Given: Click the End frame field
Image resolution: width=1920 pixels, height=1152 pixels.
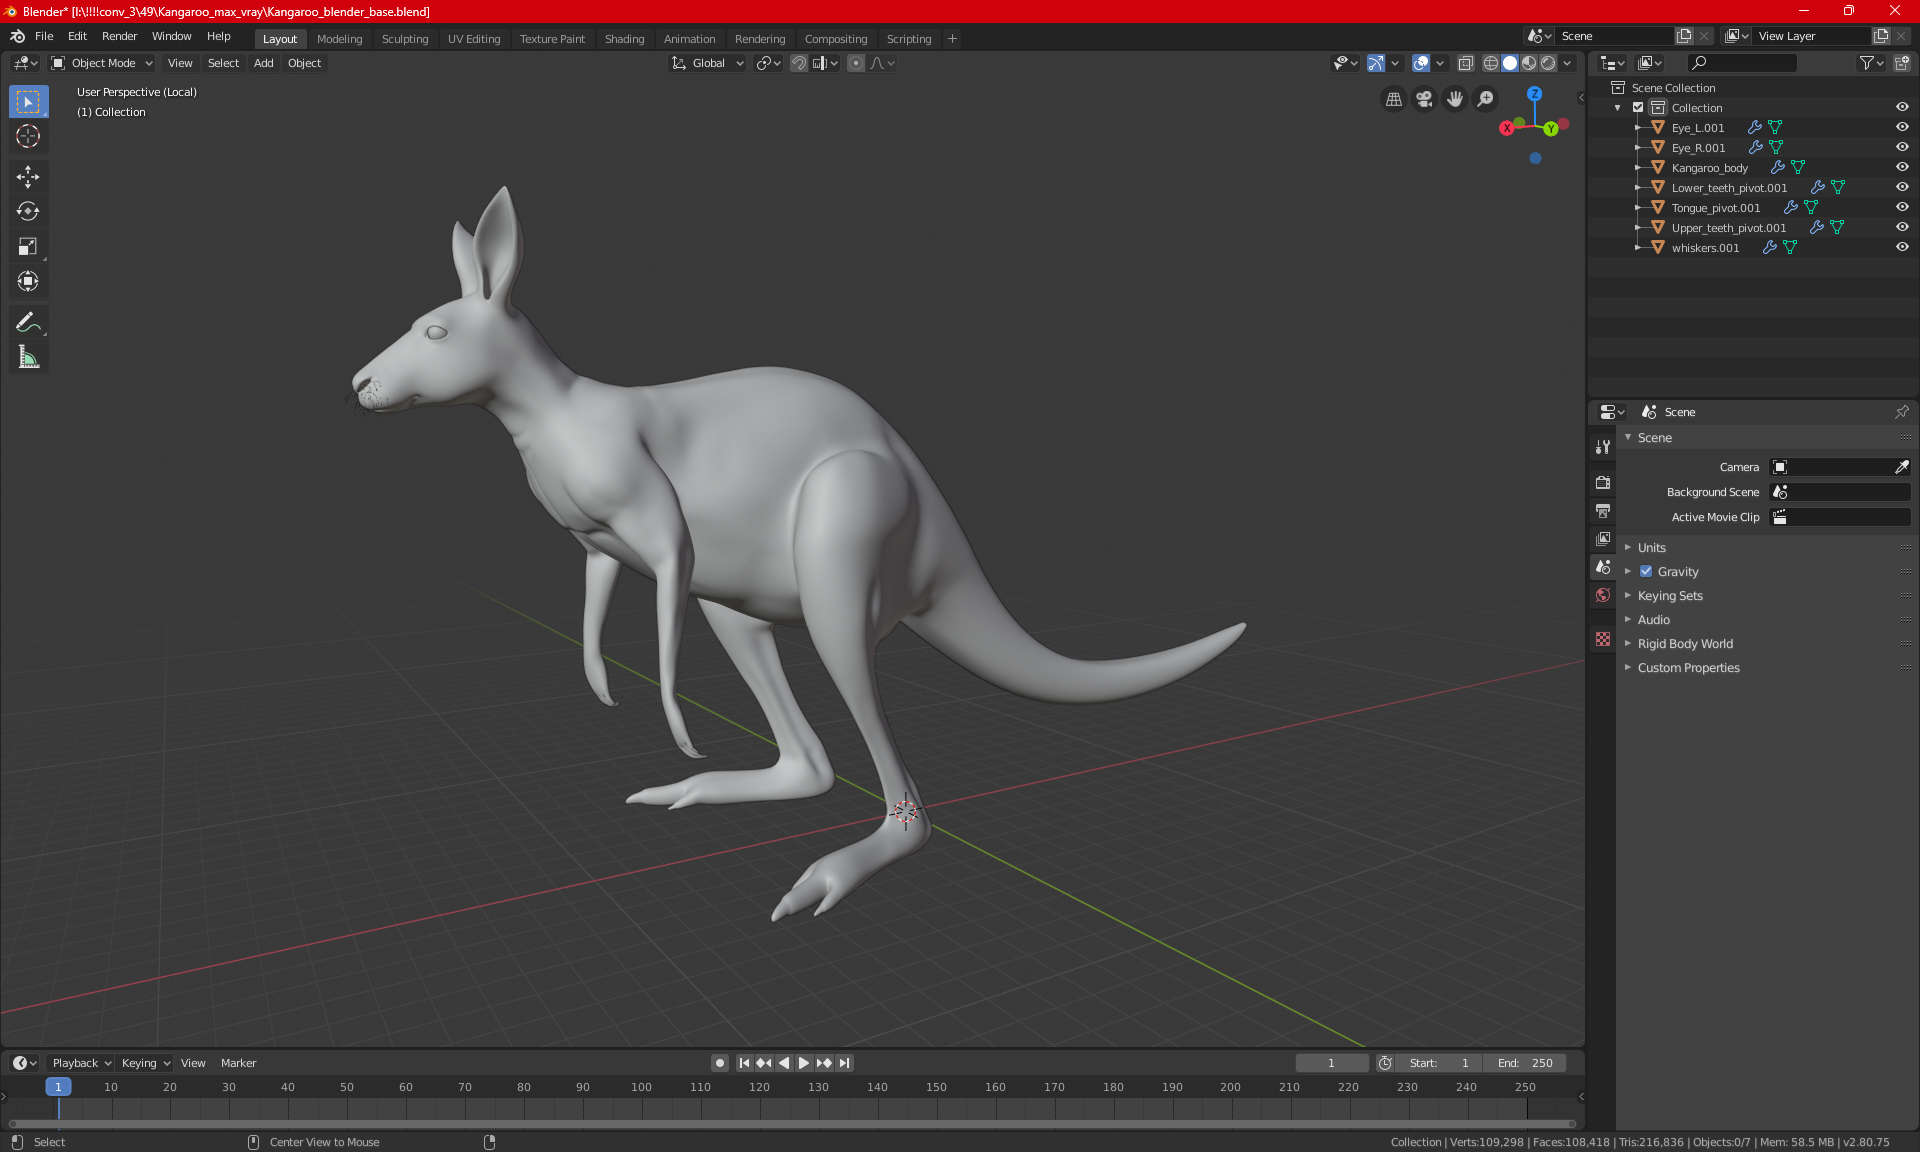Looking at the screenshot, I should [x=1525, y=1063].
